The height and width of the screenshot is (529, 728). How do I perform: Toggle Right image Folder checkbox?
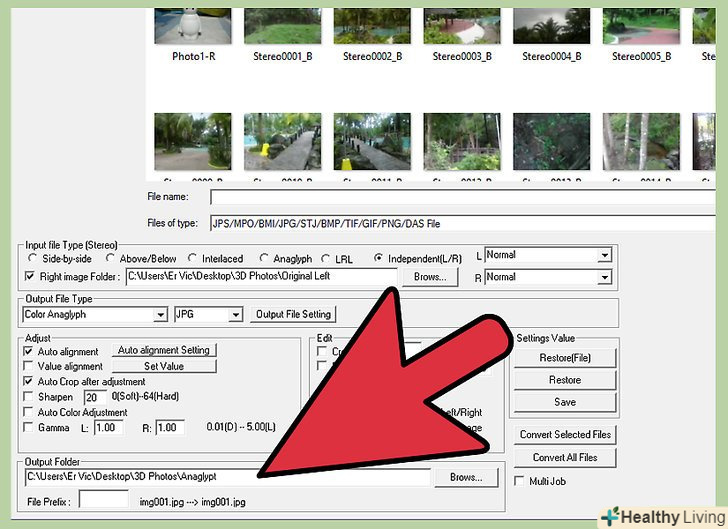coord(30,276)
